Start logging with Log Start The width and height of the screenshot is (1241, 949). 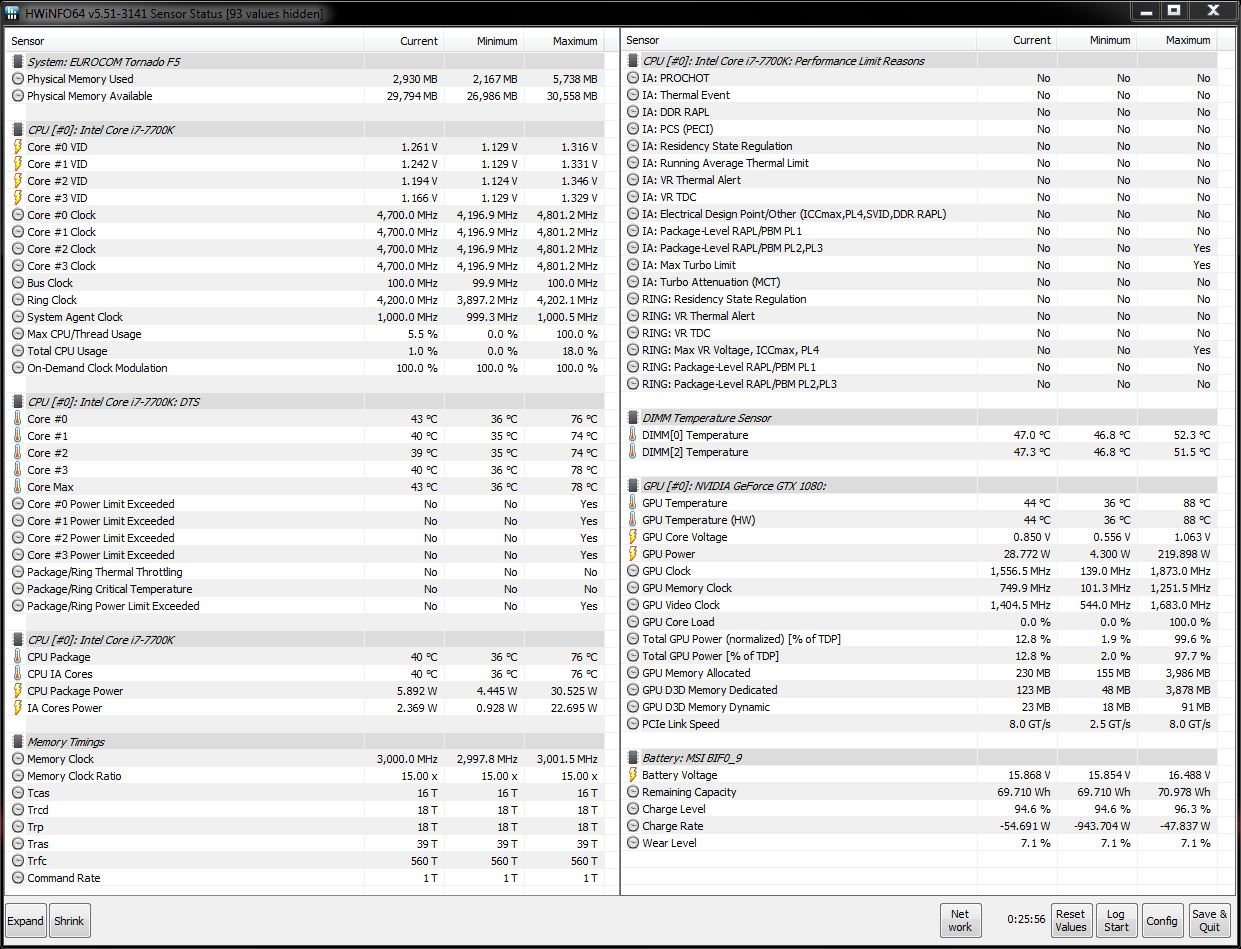click(x=1116, y=920)
